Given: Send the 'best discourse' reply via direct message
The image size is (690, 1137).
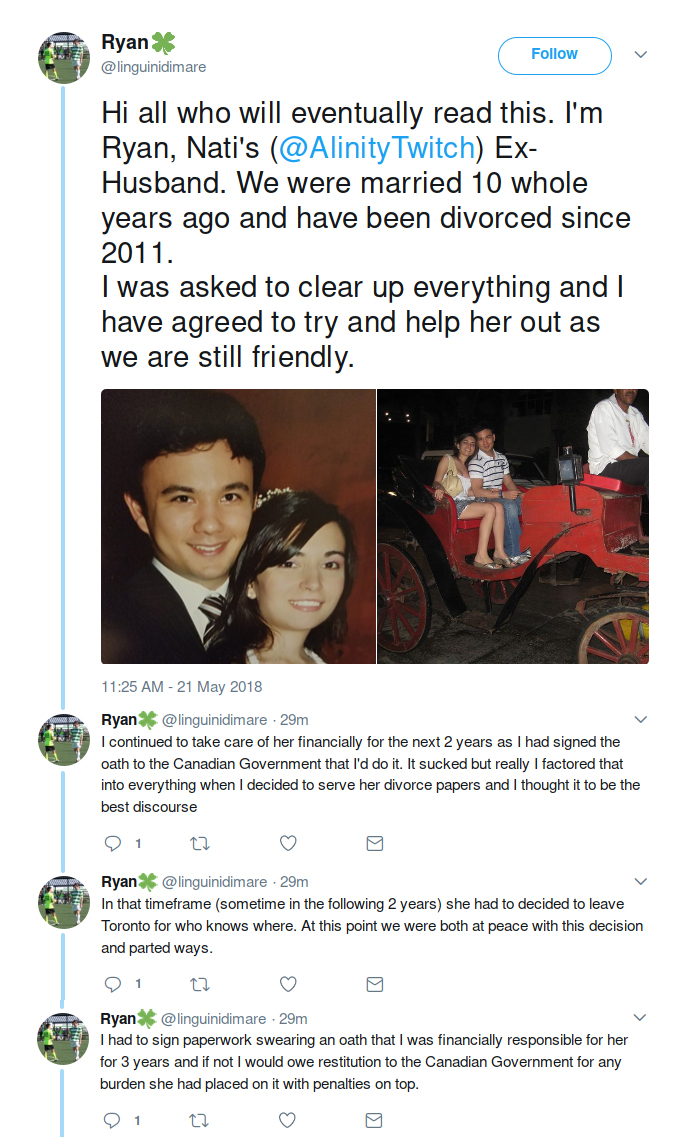Looking at the screenshot, I should [x=375, y=843].
